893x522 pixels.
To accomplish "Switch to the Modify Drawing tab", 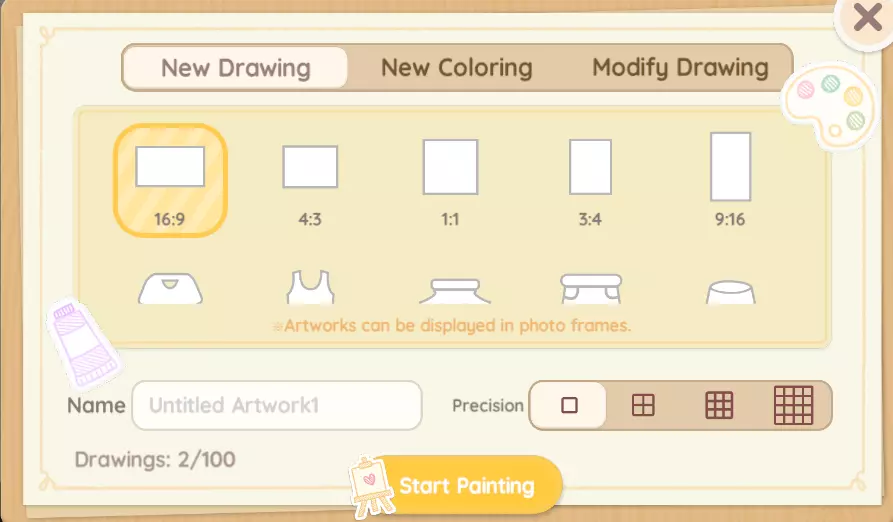I will pyautogui.click(x=680, y=68).
